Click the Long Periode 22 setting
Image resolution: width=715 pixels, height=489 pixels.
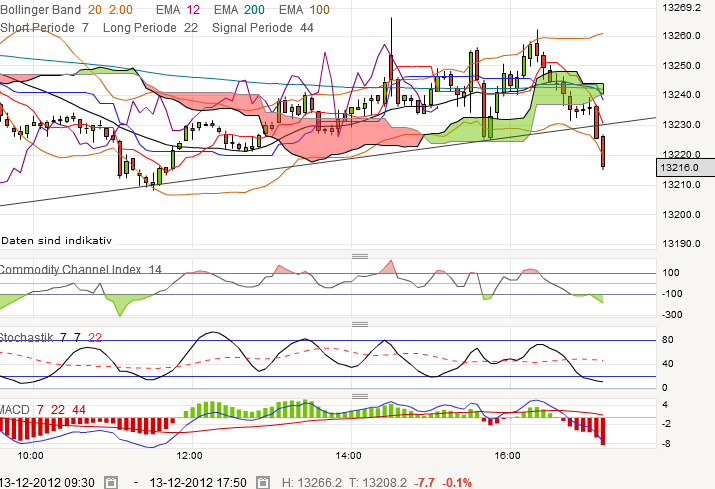150,28
